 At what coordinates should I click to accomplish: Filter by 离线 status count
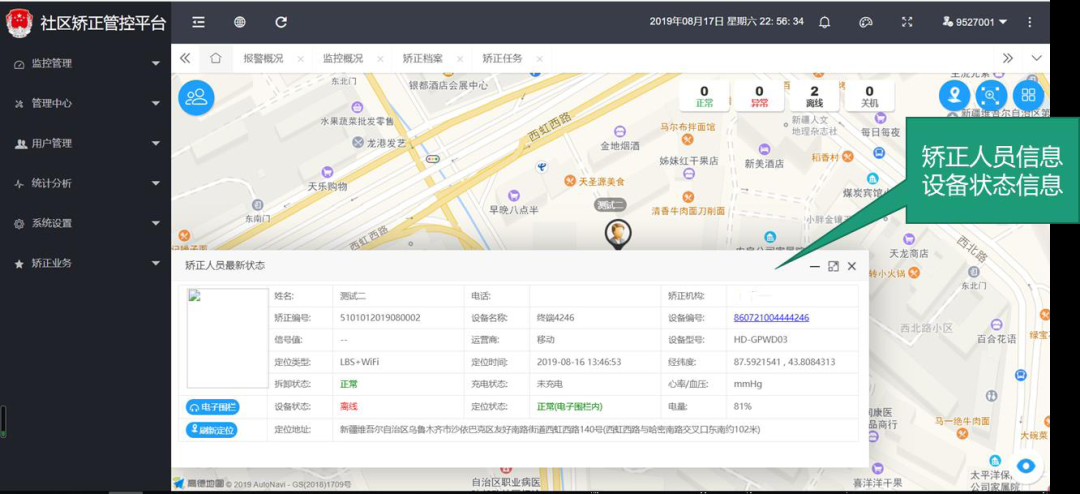coord(814,96)
